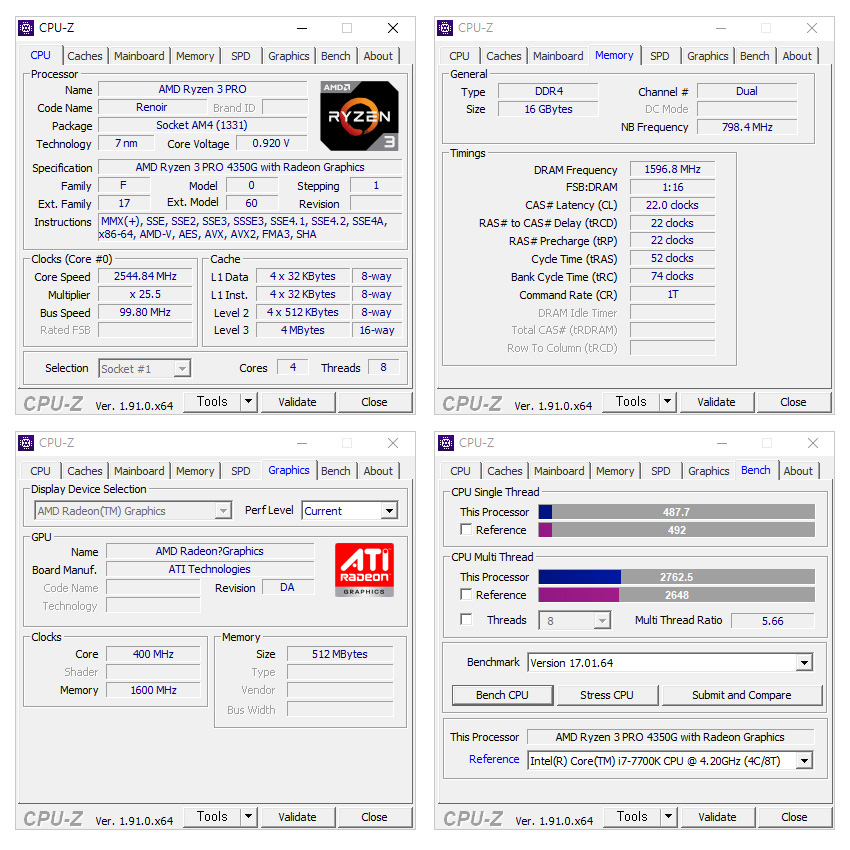850x850 pixels.
Task: Click the Level 3 cache 4 MBytes value
Action: point(302,330)
